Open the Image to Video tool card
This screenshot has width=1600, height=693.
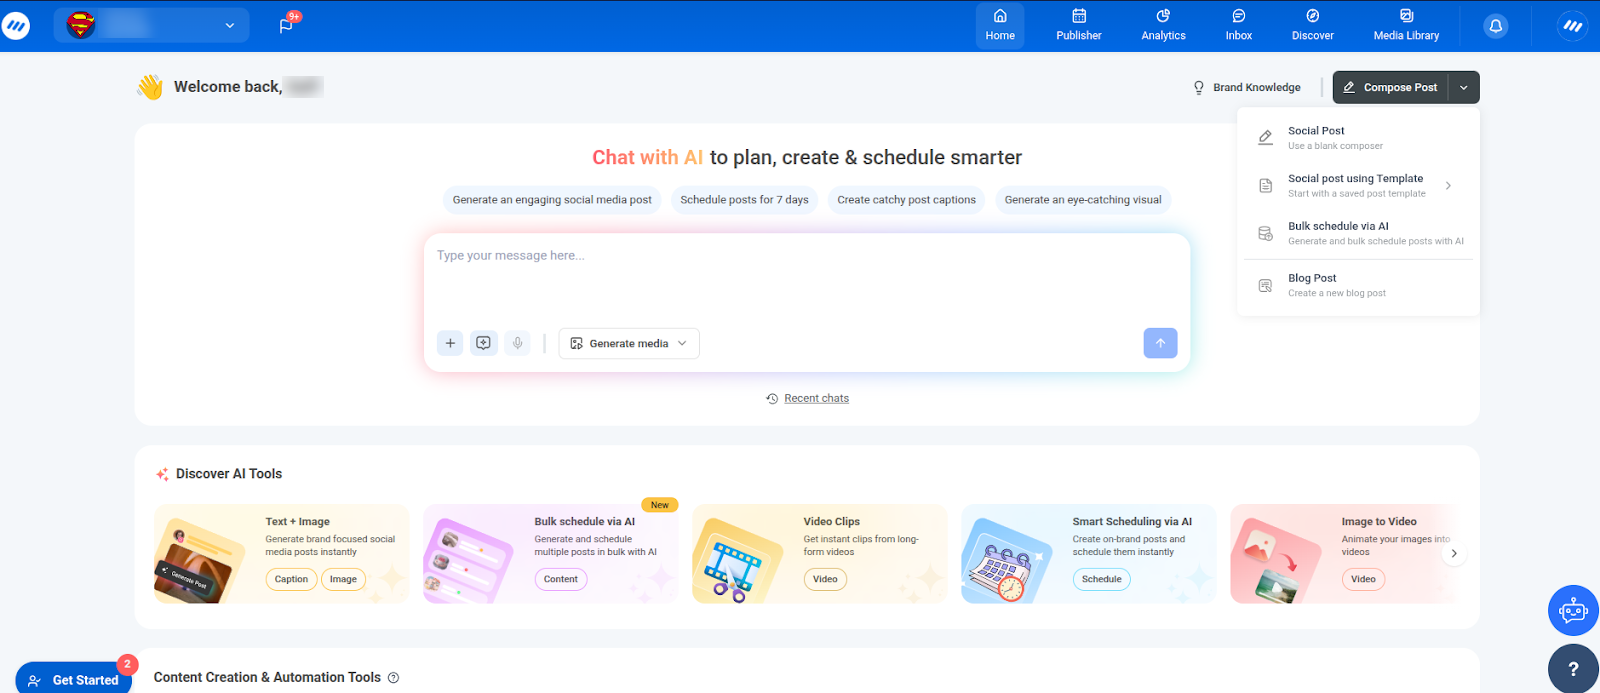1345,554
